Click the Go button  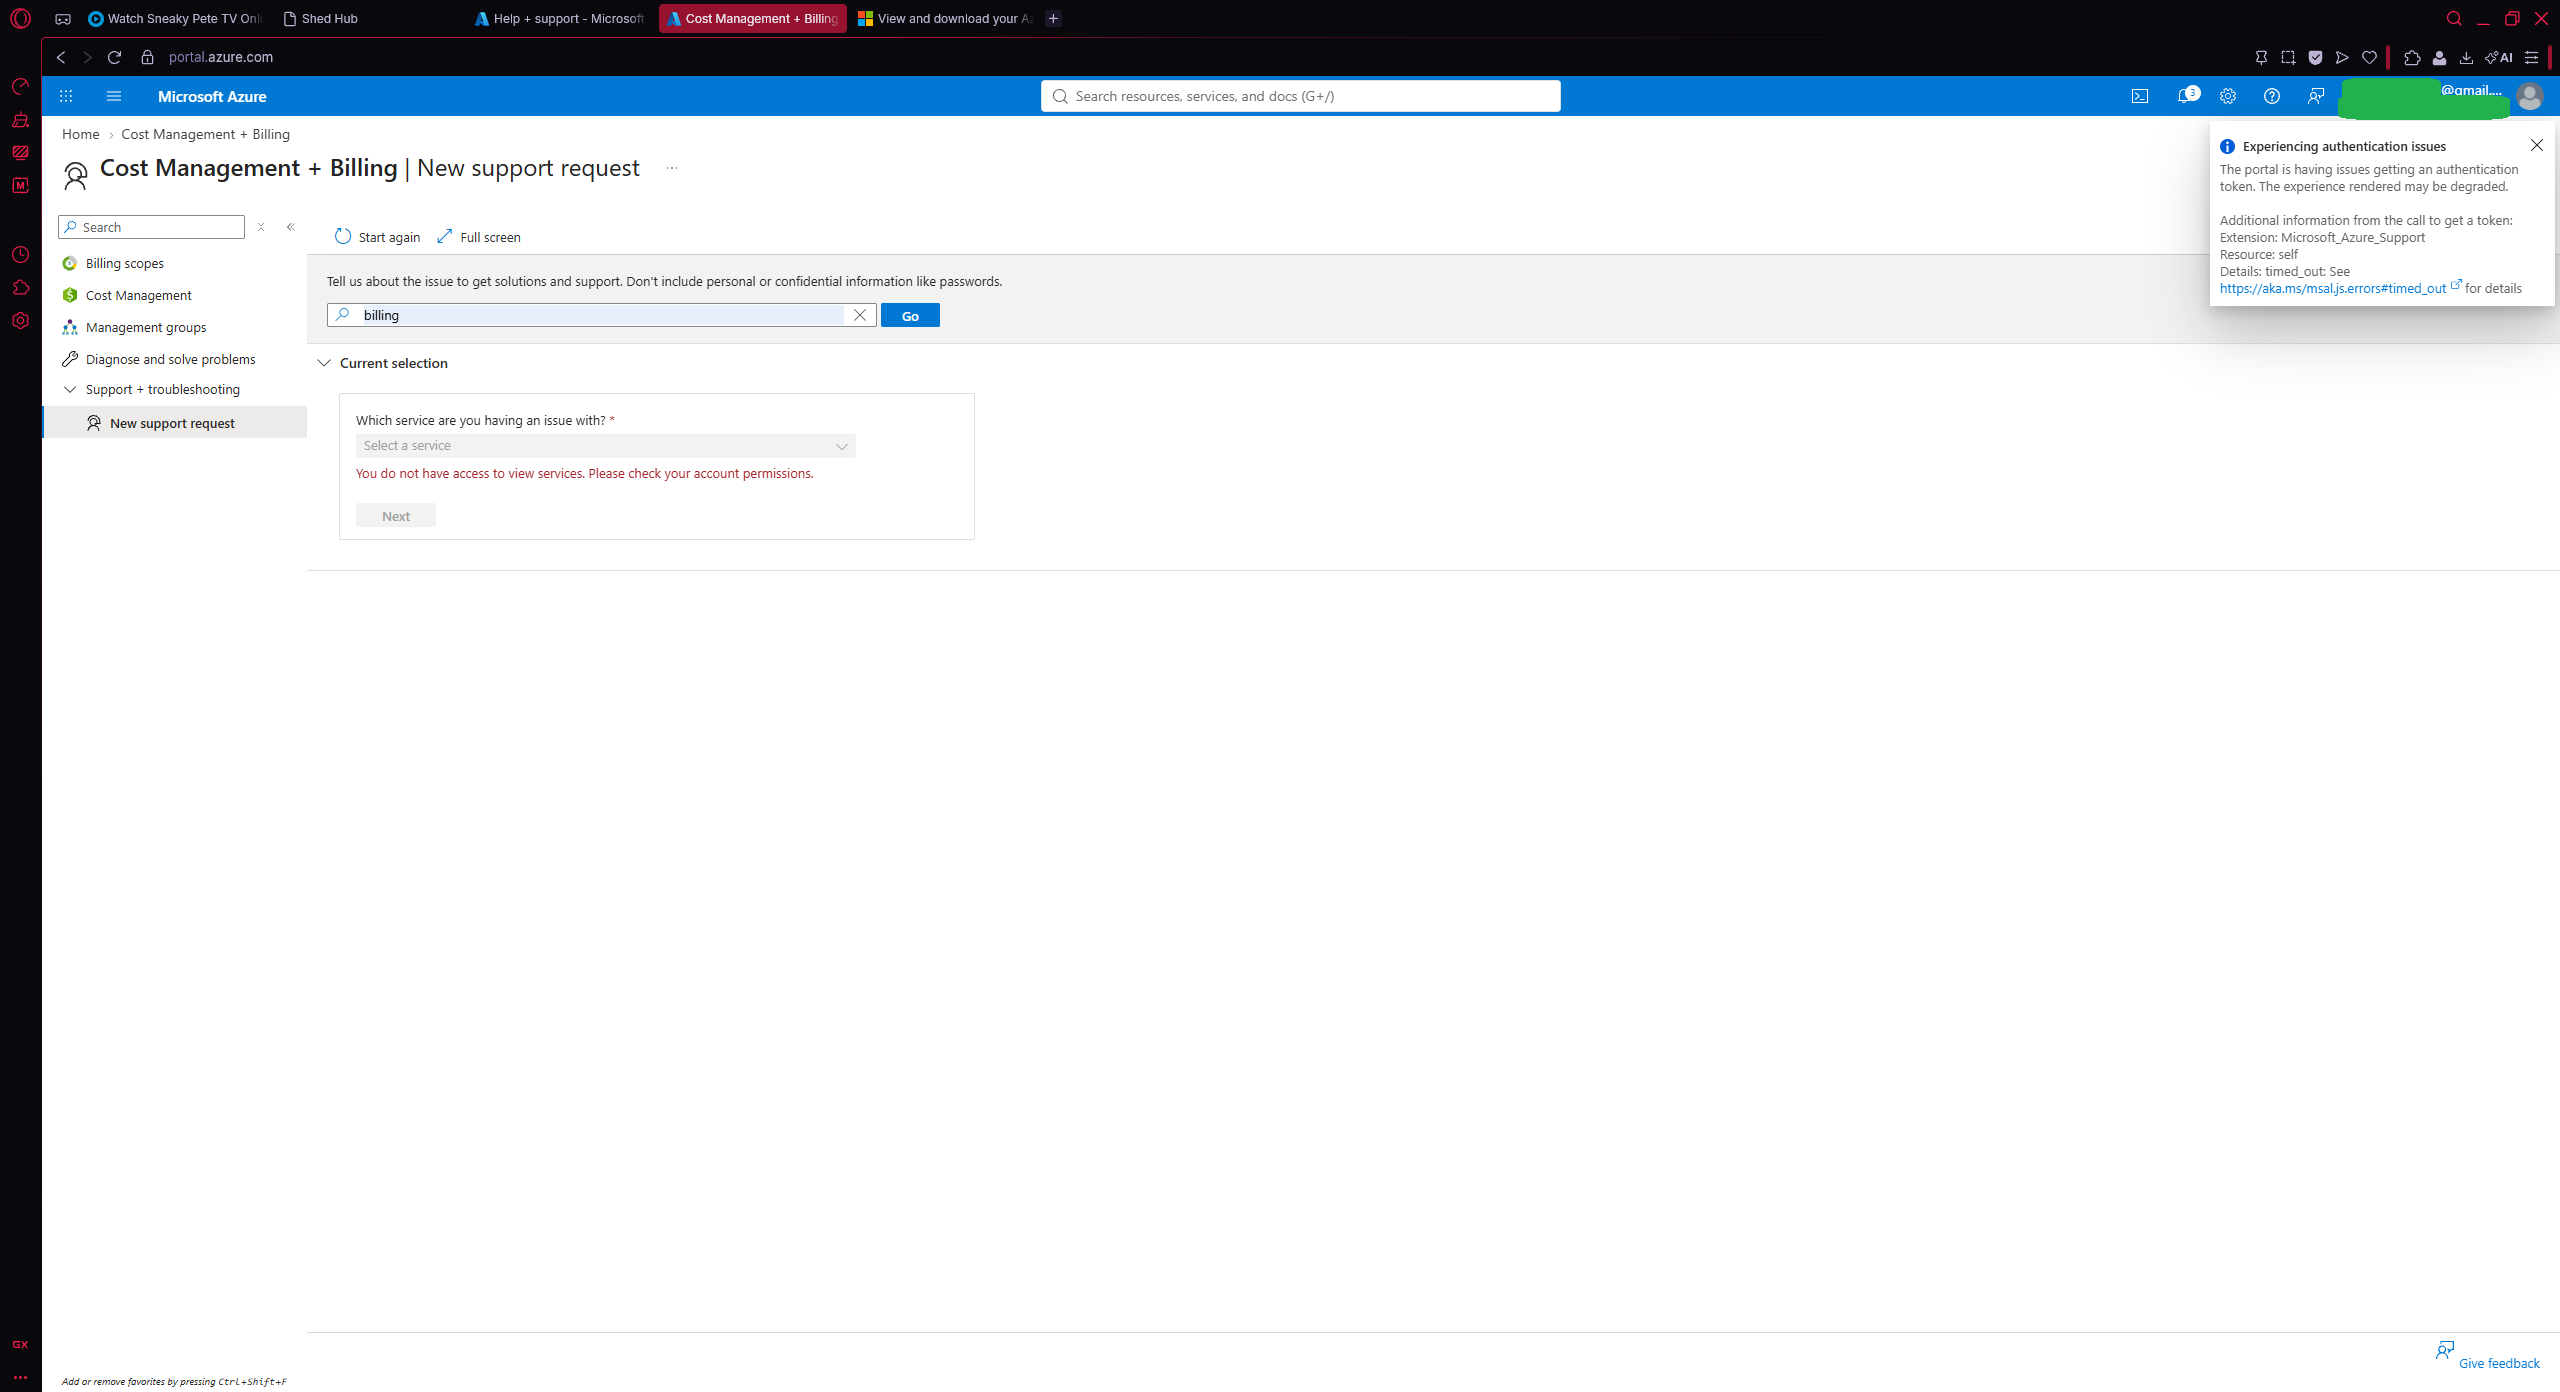[910, 315]
